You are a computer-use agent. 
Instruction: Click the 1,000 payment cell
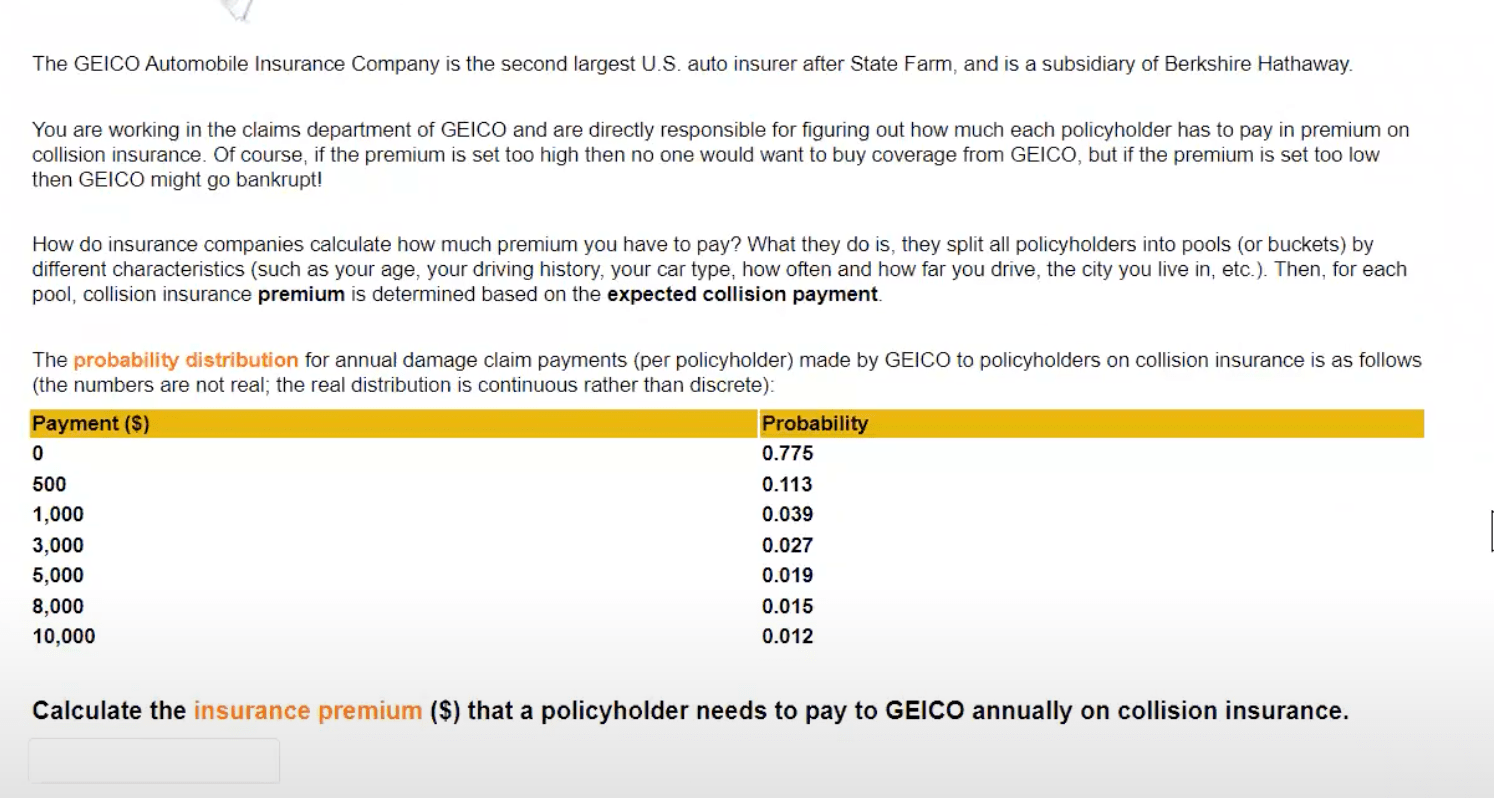[58, 515]
